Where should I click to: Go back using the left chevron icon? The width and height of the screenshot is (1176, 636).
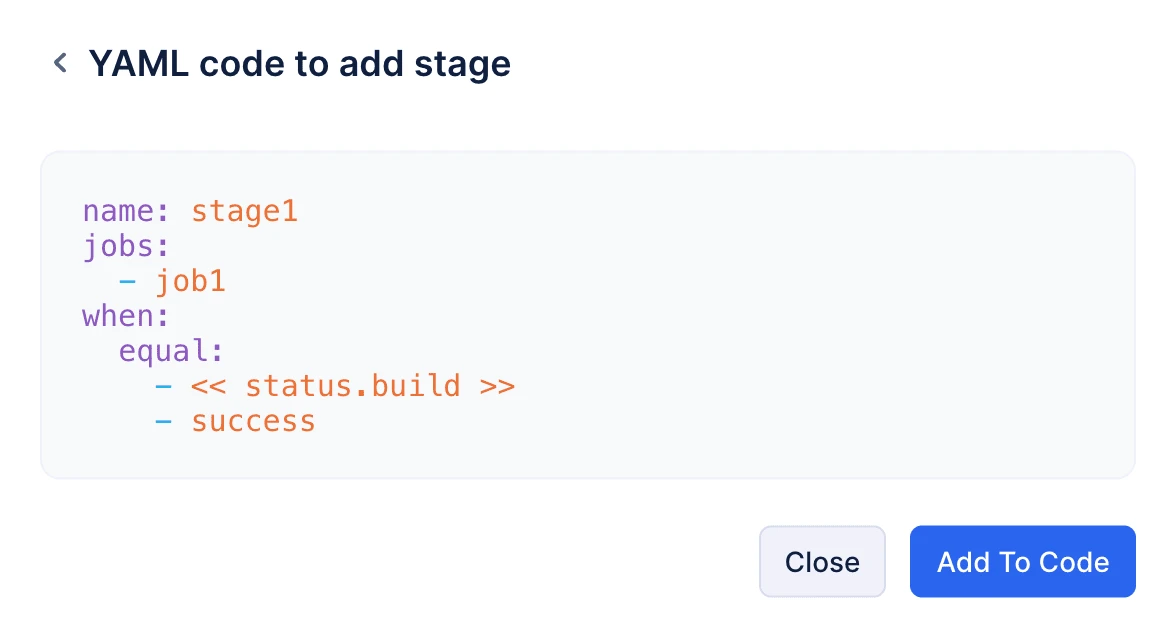point(61,63)
